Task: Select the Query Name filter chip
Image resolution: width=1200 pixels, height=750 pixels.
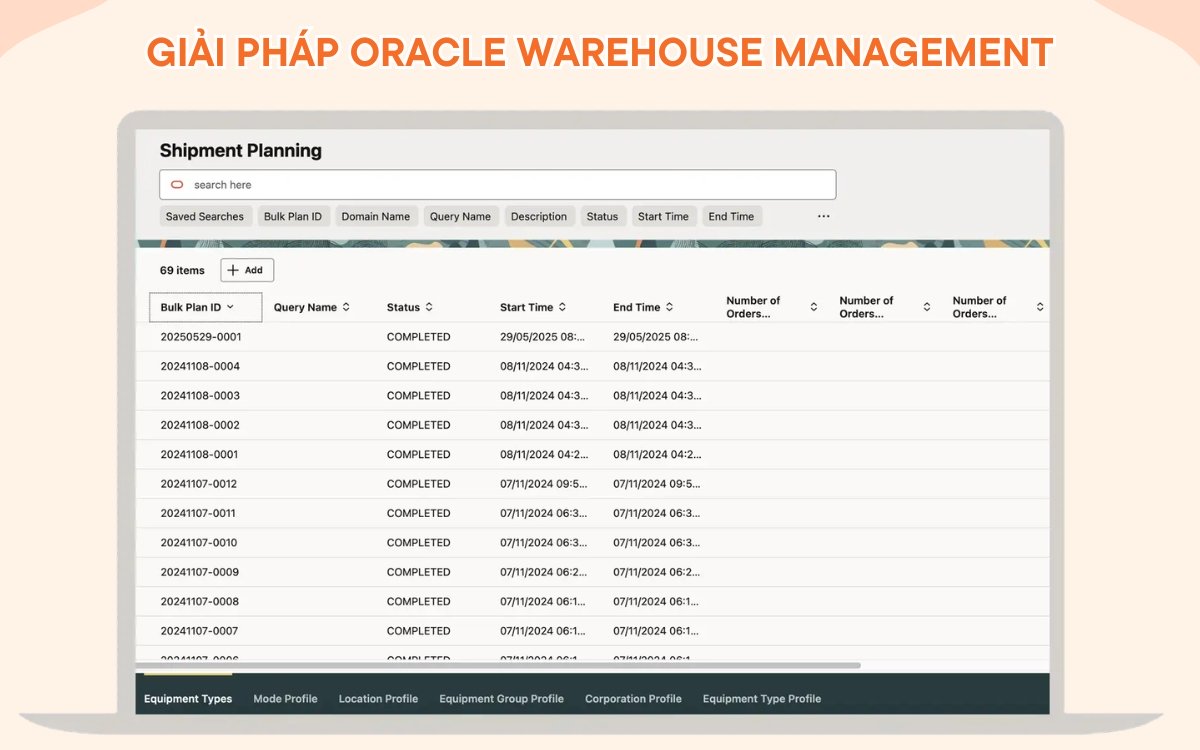Action: coord(460,216)
